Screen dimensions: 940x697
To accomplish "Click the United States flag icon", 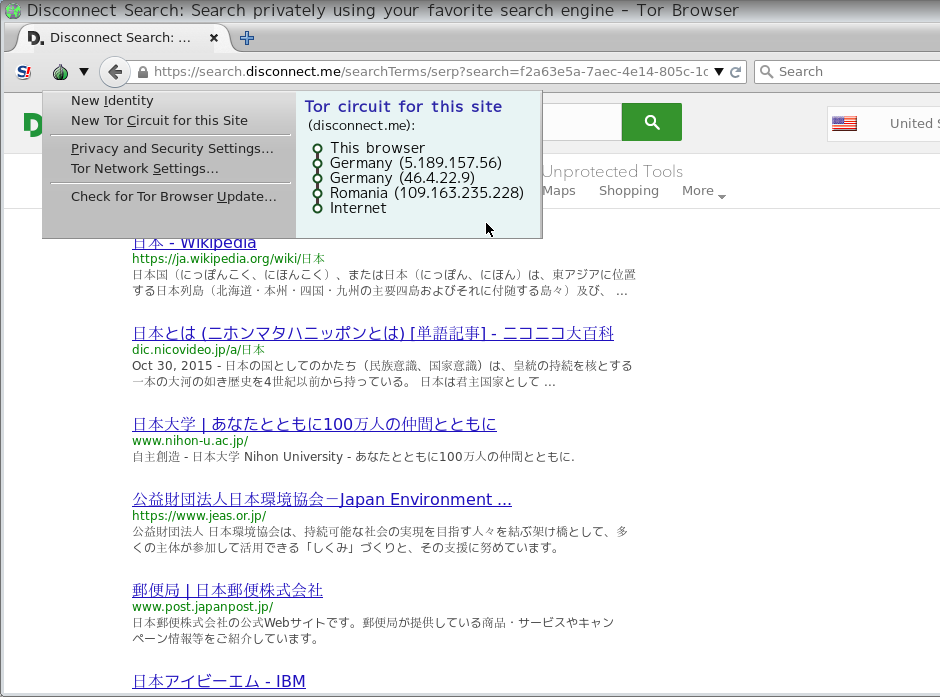I will (844, 123).
